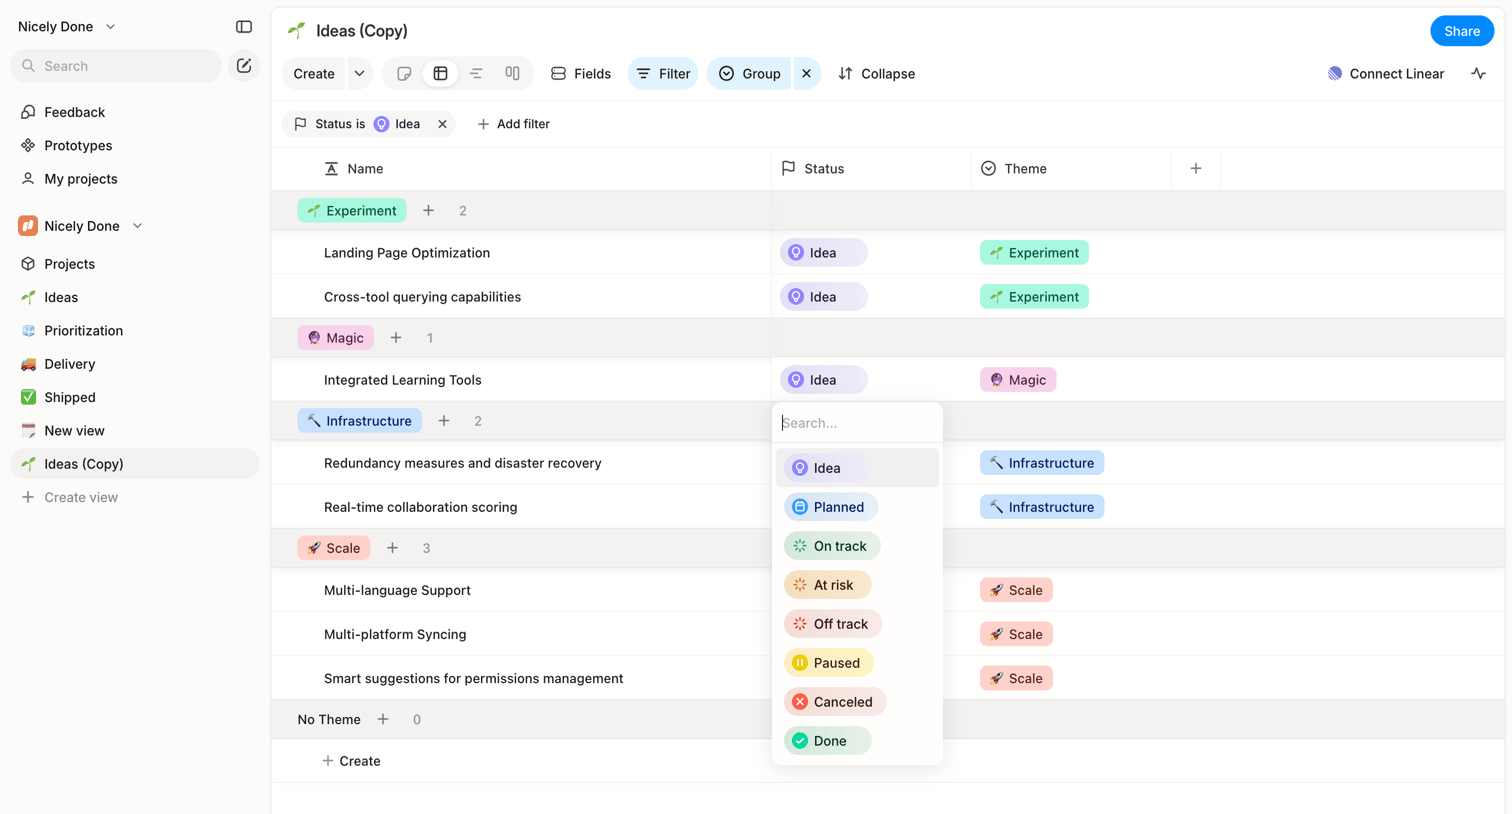Select the Planned status option
Viewport: 1512px width, 814px height.
[x=830, y=507]
